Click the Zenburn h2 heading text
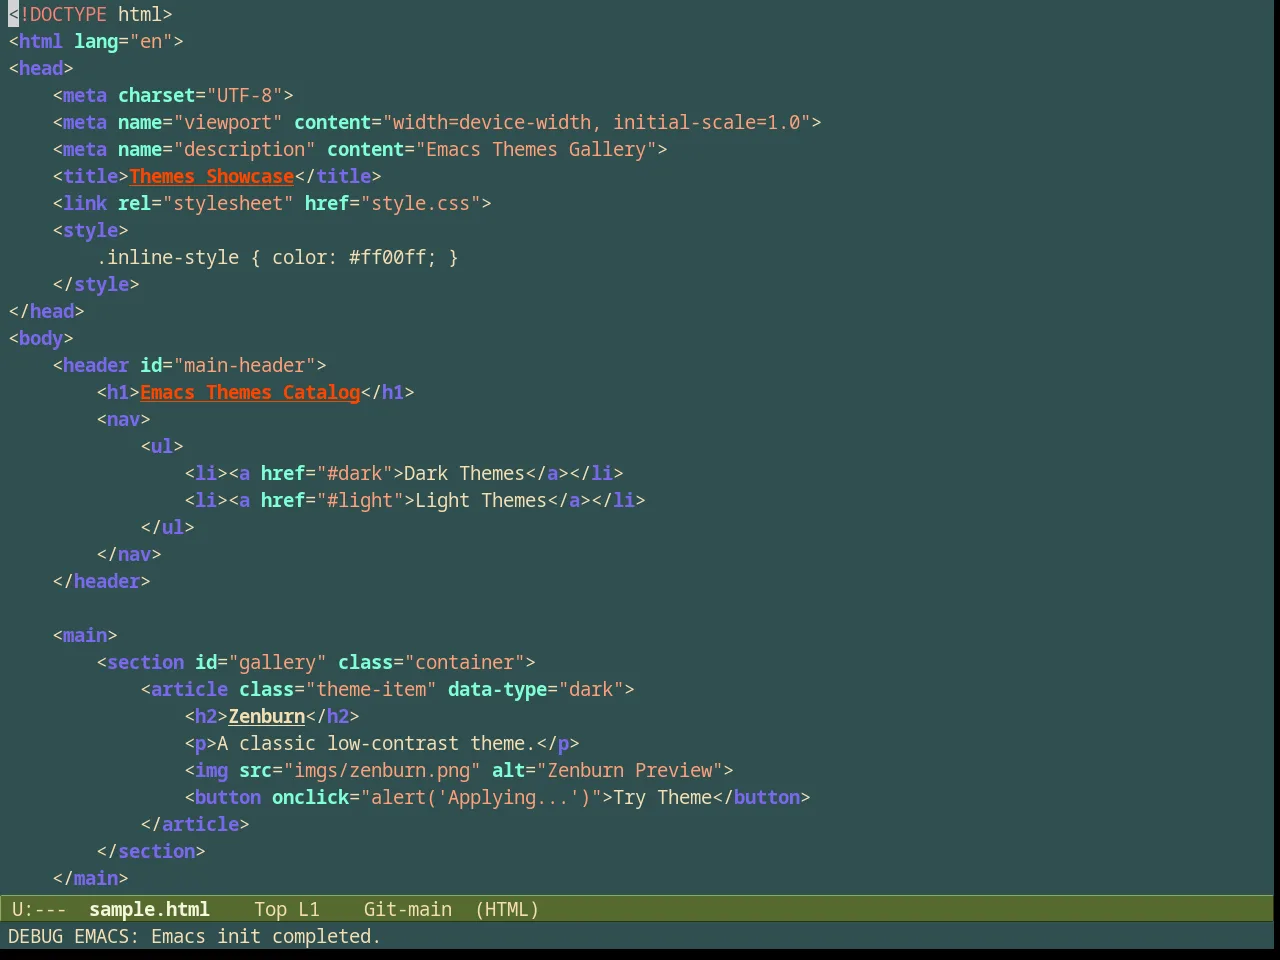The height and width of the screenshot is (960, 1280). point(266,716)
